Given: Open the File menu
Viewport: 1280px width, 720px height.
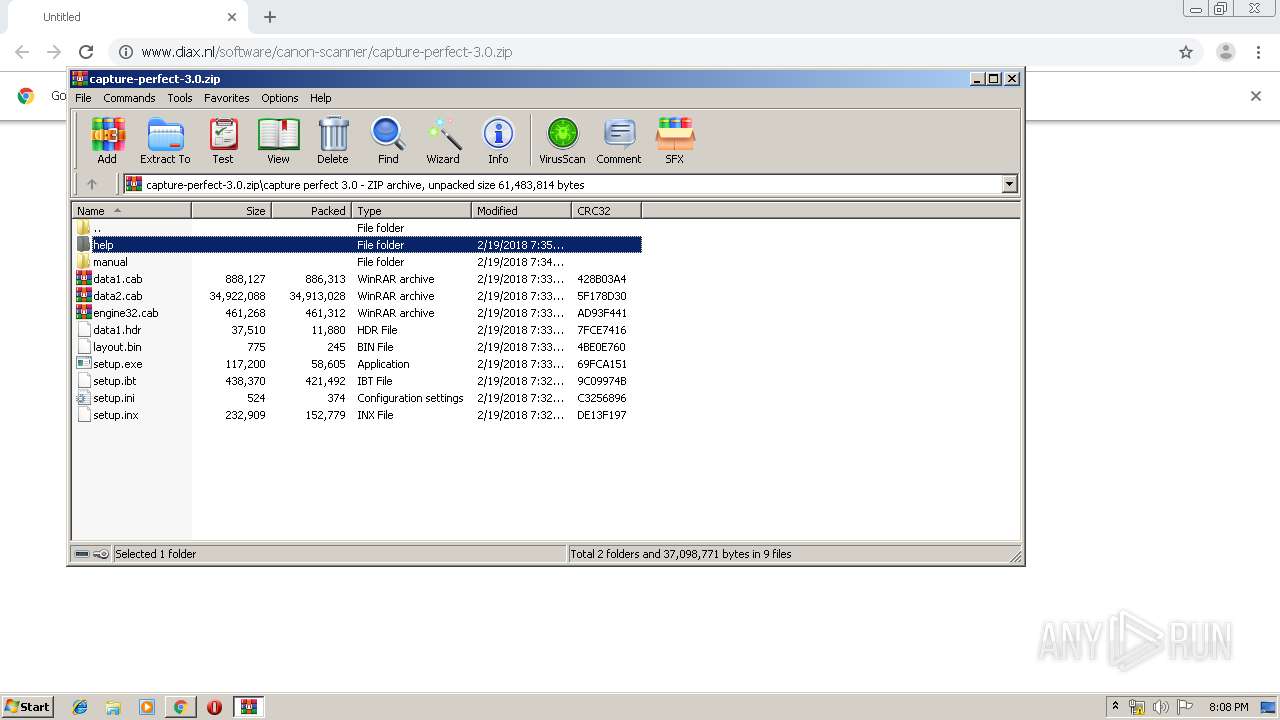Looking at the screenshot, I should (x=83, y=98).
